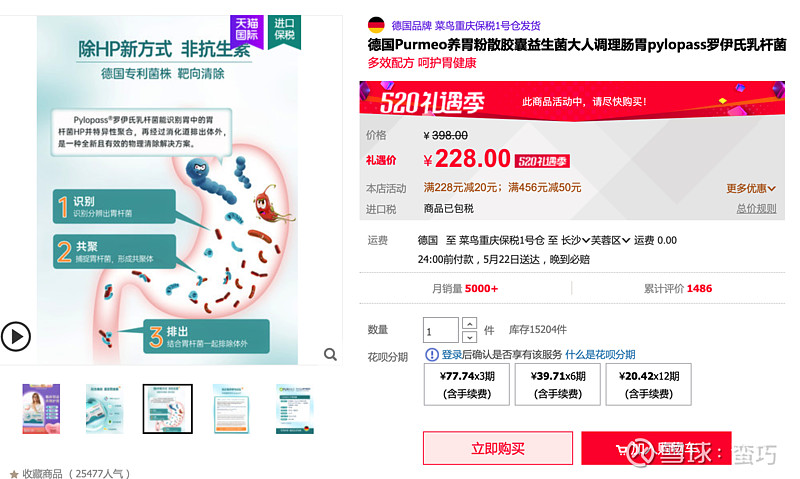Select the 6-period ¥39.71 installment option
This screenshot has height=479, width=800.
pos(558,385)
